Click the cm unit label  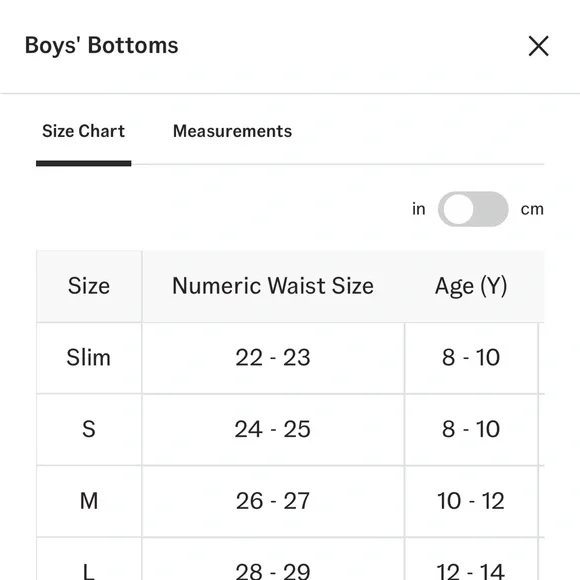click(532, 209)
